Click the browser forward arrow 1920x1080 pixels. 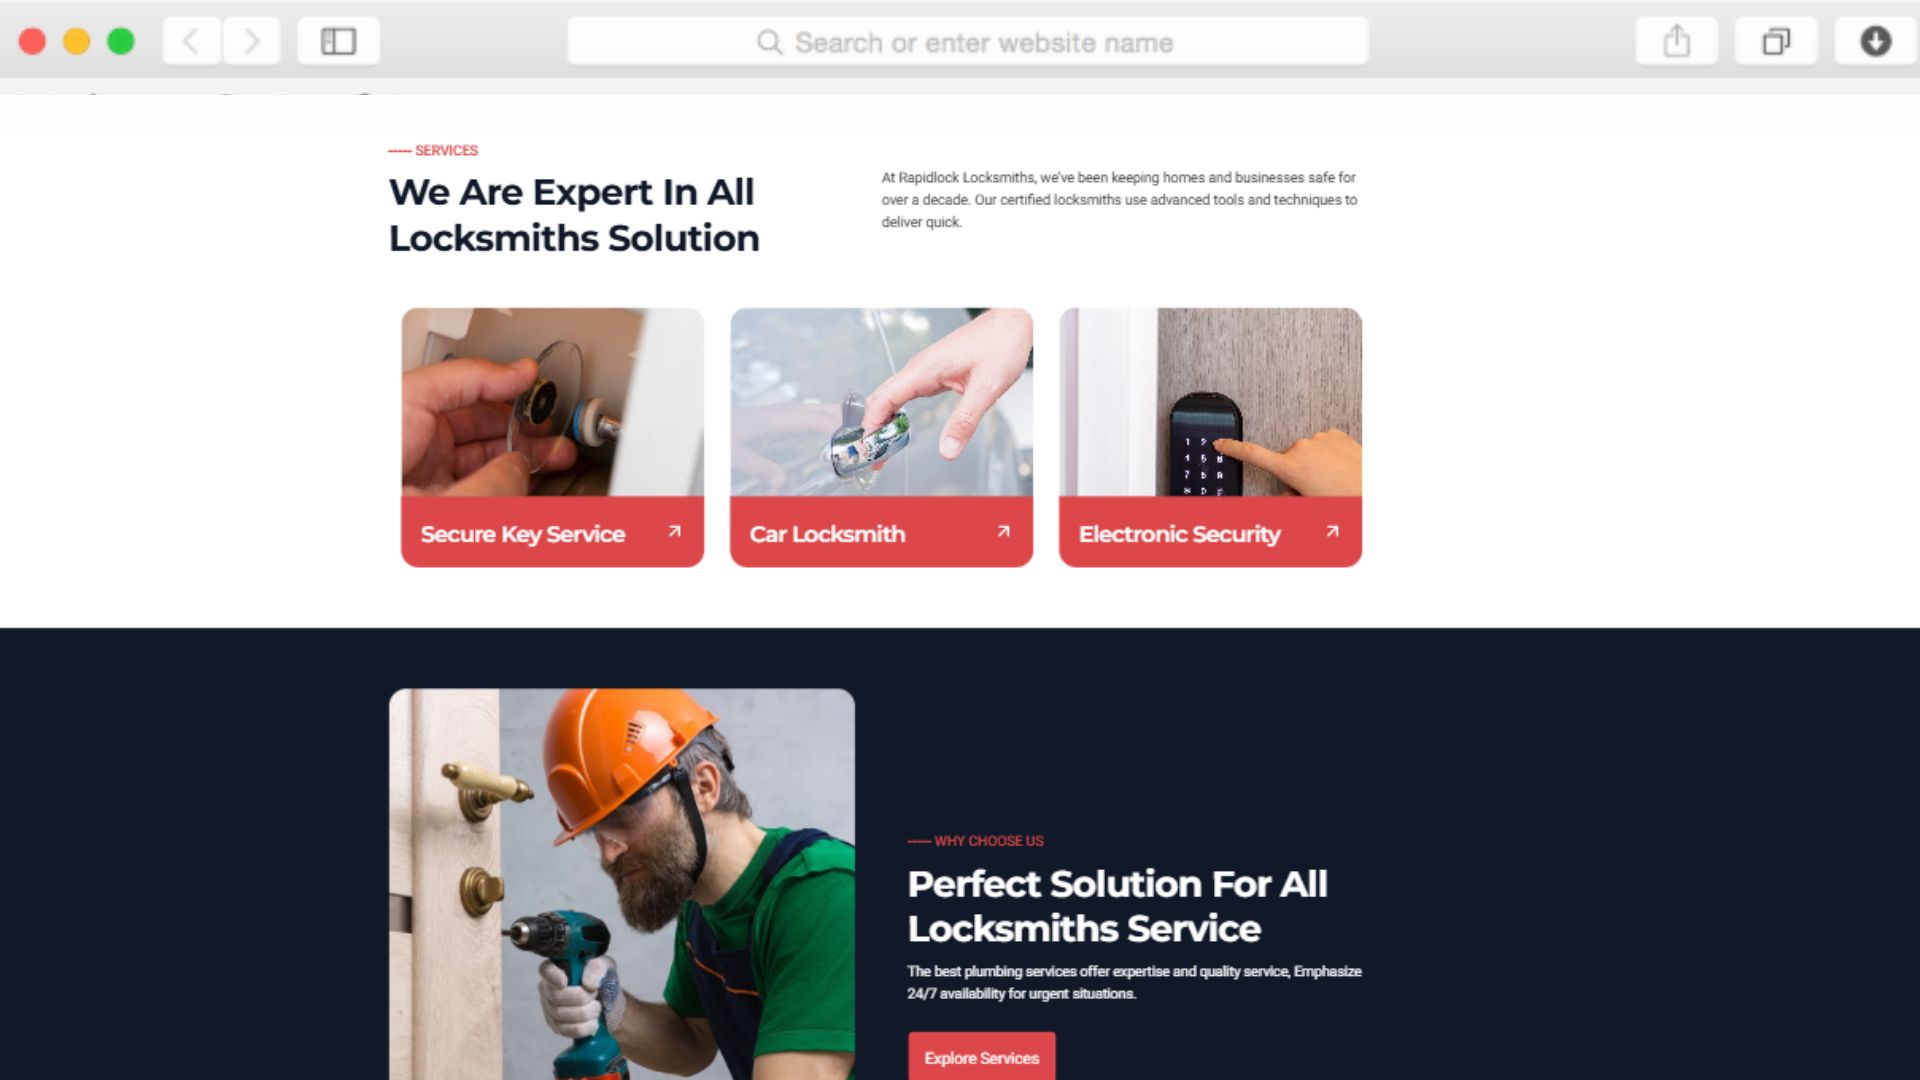252,41
